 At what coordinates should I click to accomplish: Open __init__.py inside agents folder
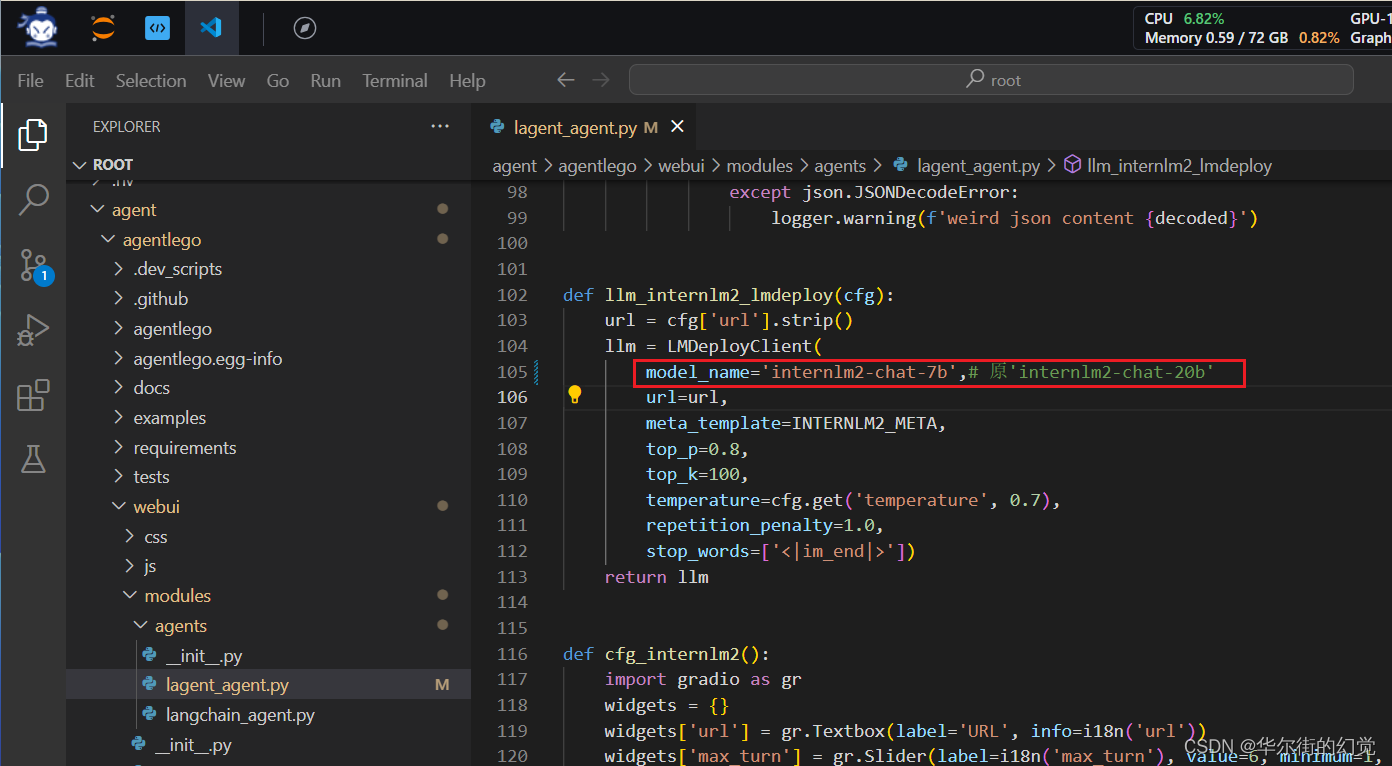pyautogui.click(x=204, y=656)
